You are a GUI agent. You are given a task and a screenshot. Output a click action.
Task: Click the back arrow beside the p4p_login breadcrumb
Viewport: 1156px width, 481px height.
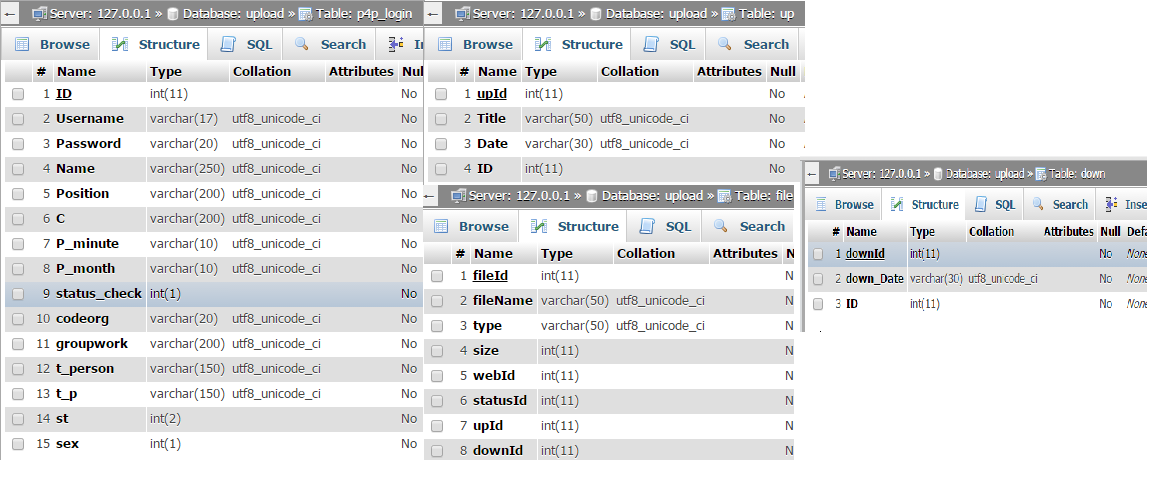tap(11, 14)
